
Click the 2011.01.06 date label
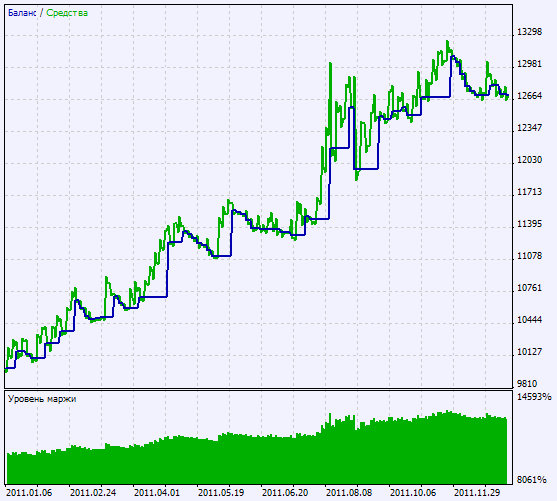click(x=29, y=493)
